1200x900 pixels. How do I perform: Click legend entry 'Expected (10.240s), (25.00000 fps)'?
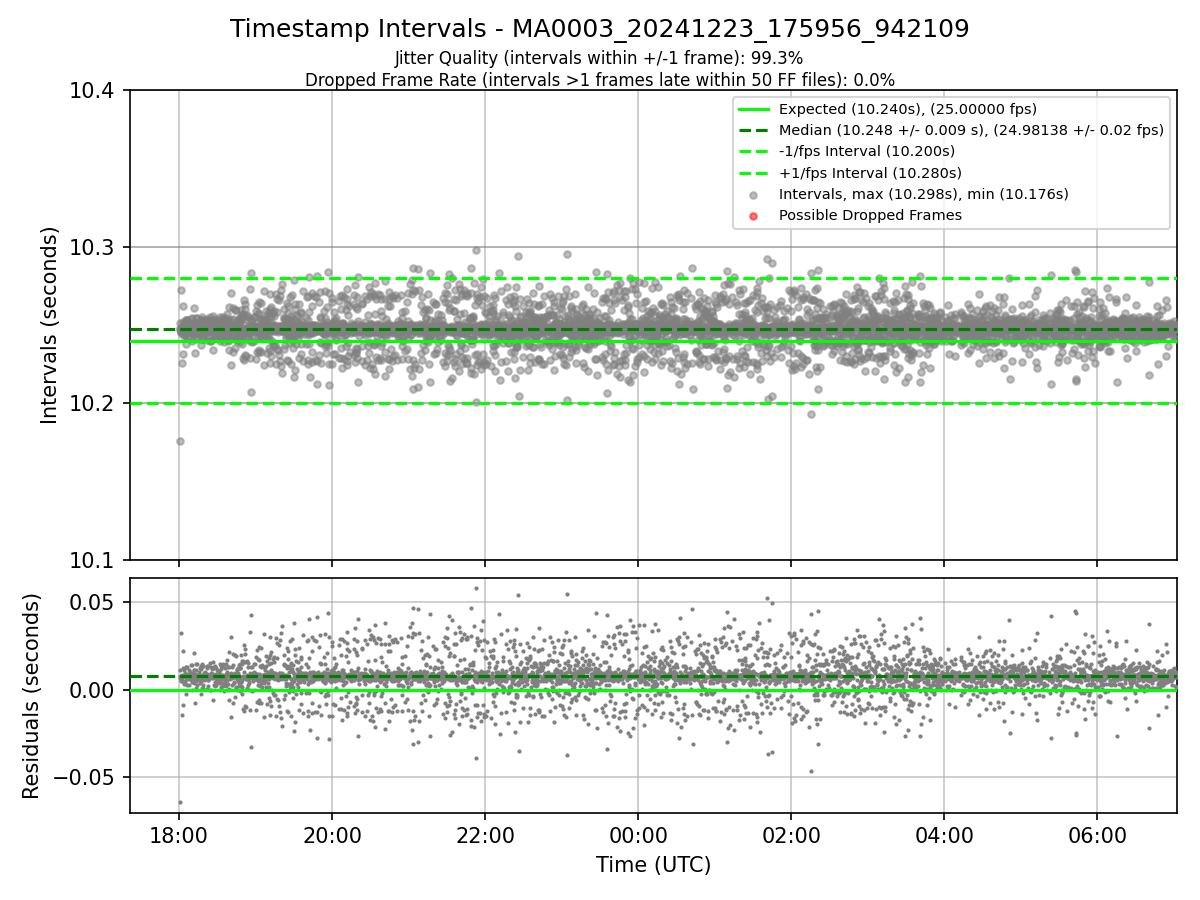pyautogui.click(x=907, y=109)
